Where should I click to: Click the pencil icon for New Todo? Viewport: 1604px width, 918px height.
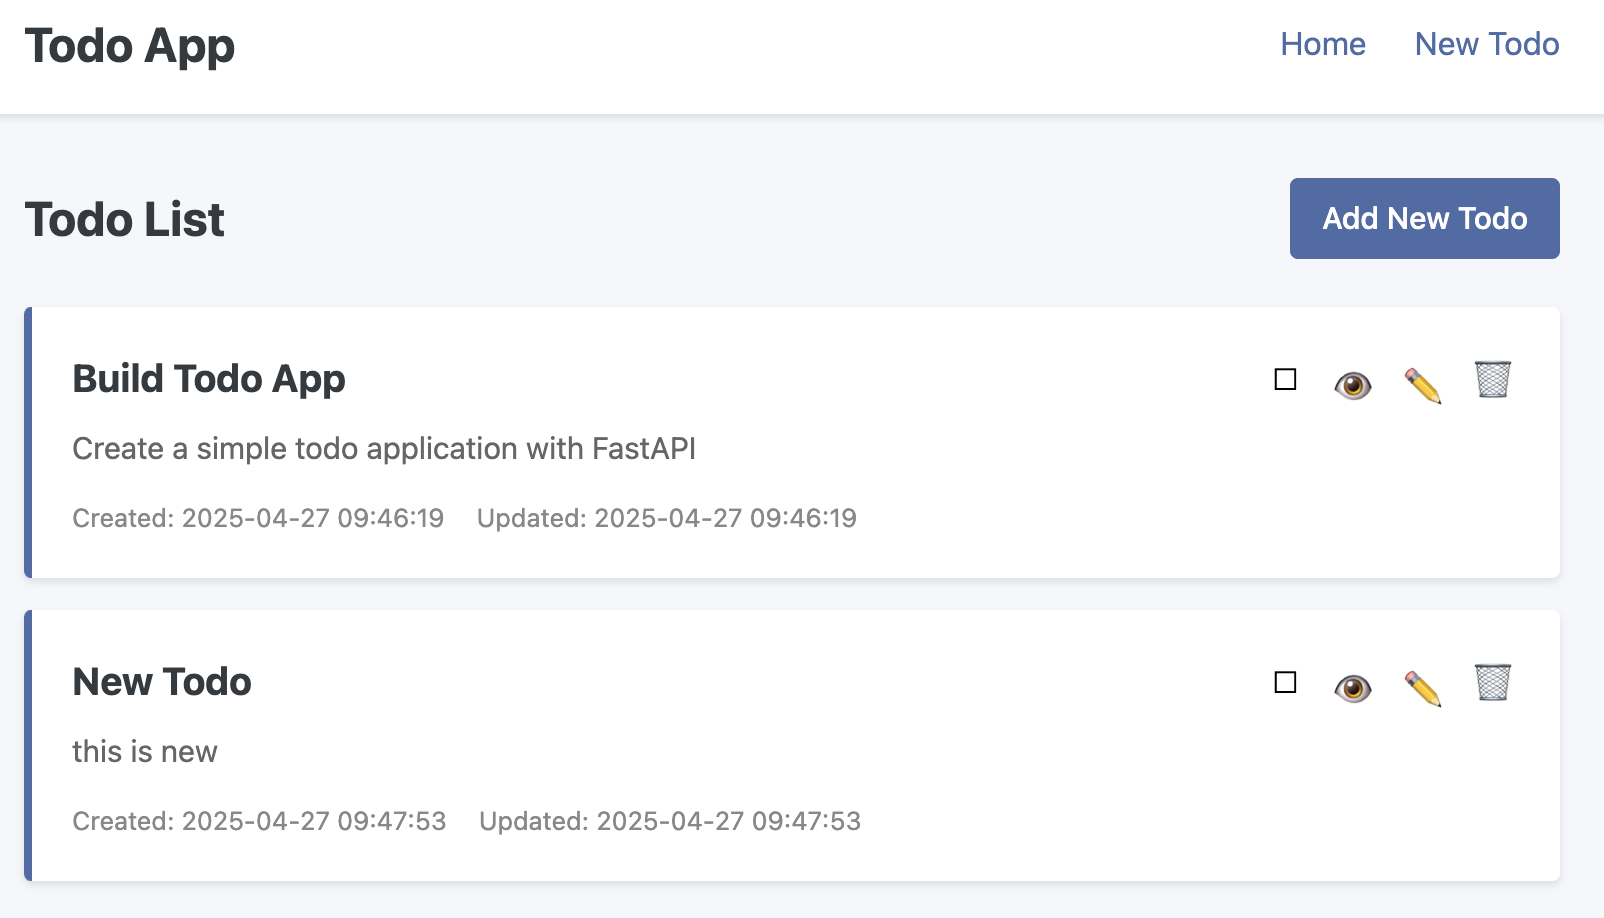(x=1423, y=687)
